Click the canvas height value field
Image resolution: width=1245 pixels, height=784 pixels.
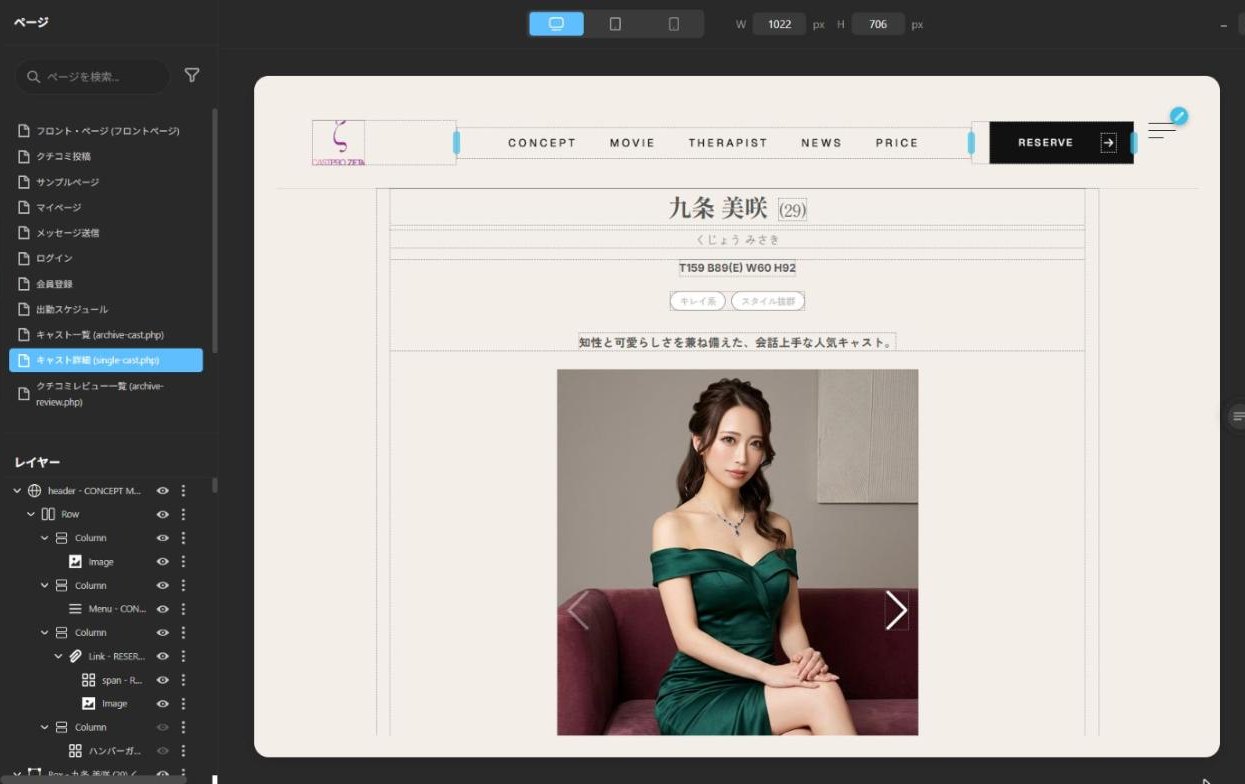[878, 24]
